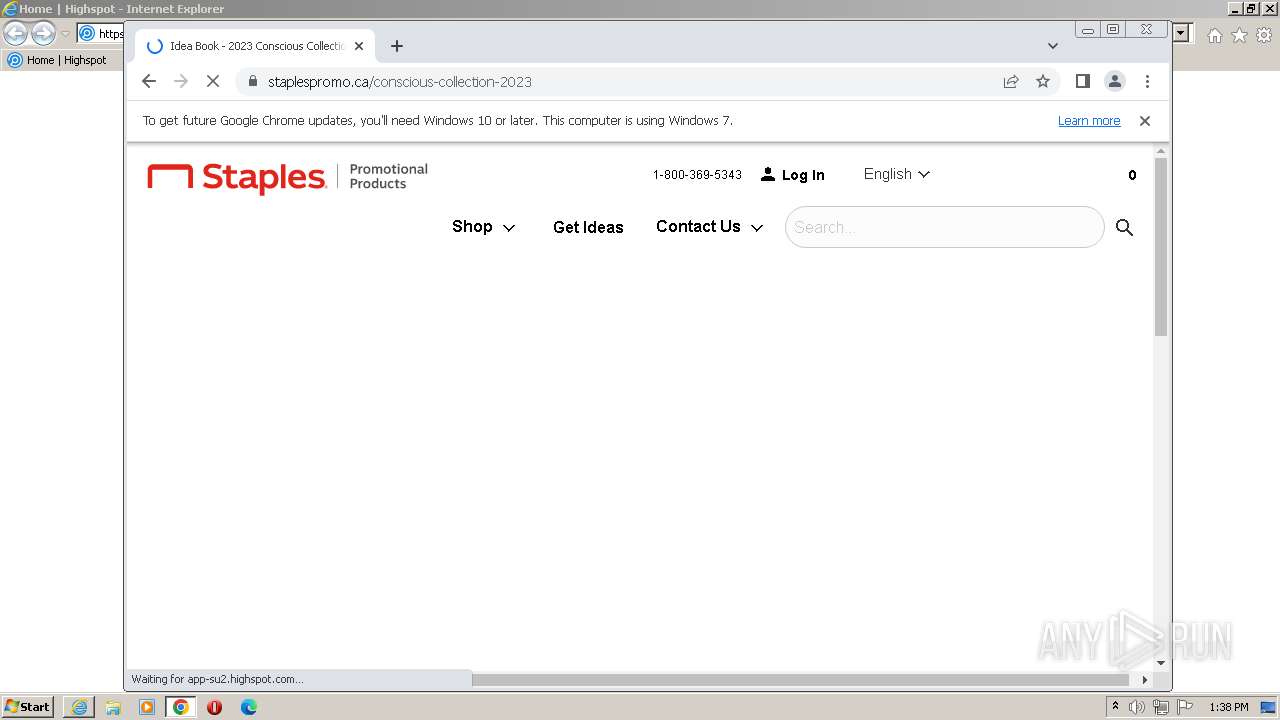Close the Idea Book tab
This screenshot has width=1280, height=720.
pos(359,46)
